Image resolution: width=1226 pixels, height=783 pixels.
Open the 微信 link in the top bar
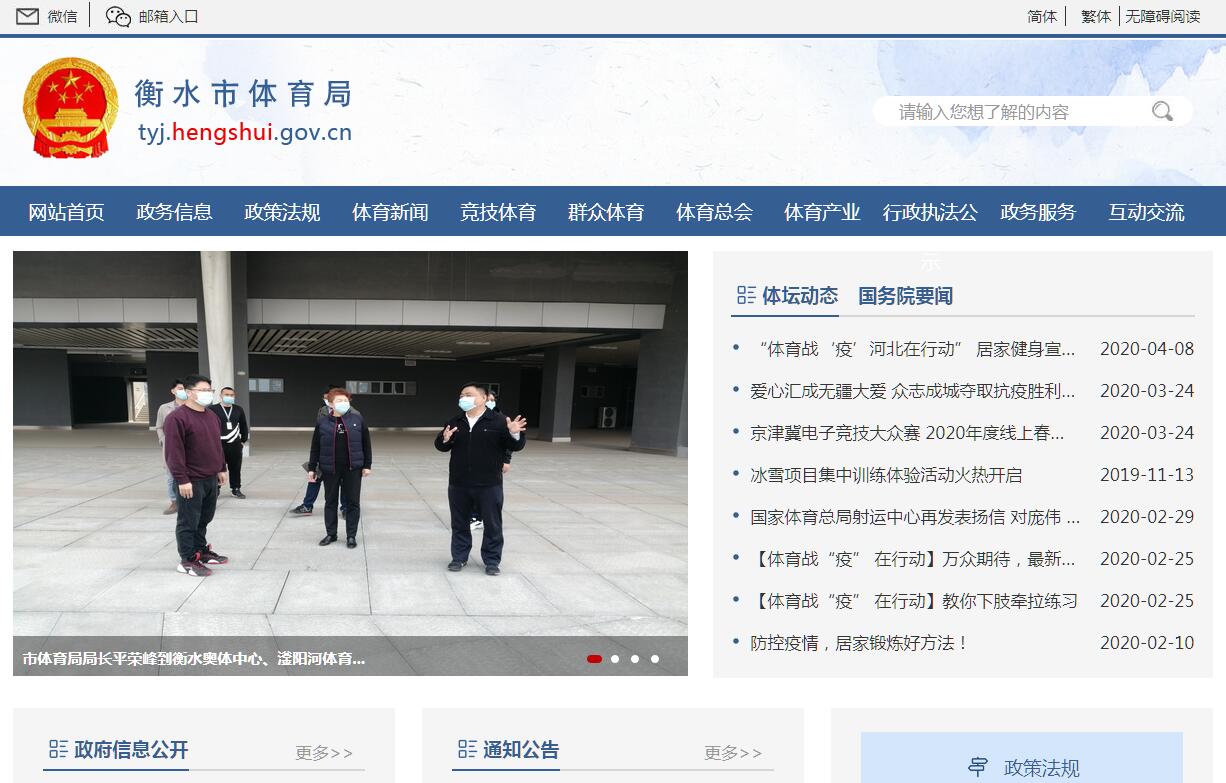coord(62,16)
